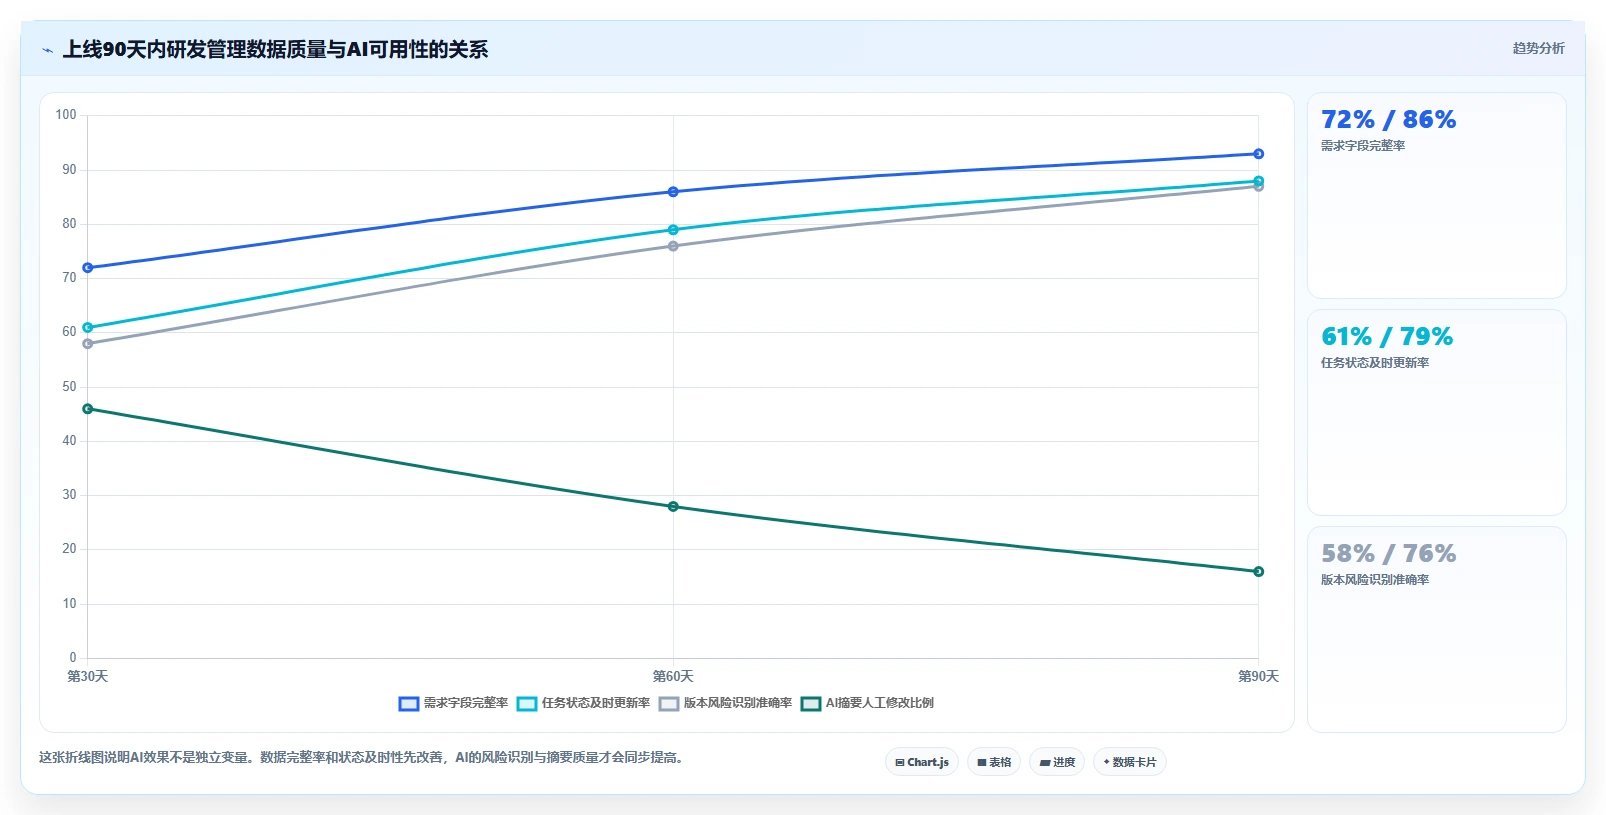Toggle the AI摘要人工修改比例 legend series
This screenshot has height=815, width=1606.
pos(867,703)
